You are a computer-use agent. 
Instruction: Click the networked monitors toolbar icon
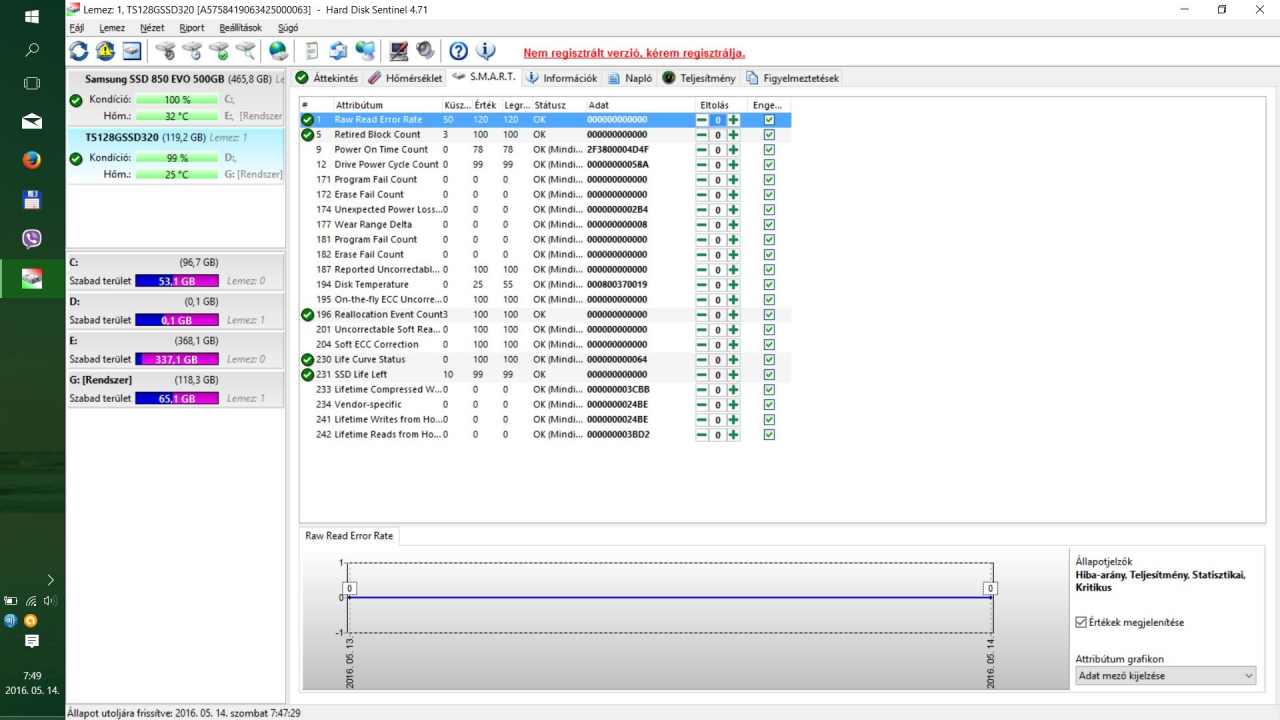click(x=365, y=51)
